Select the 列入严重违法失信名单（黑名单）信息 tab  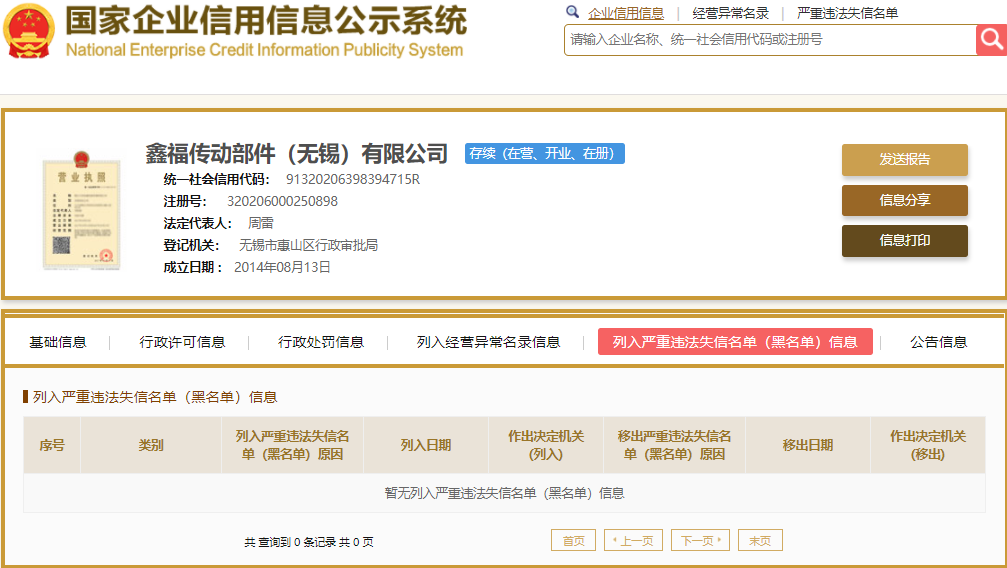pyautogui.click(x=735, y=342)
